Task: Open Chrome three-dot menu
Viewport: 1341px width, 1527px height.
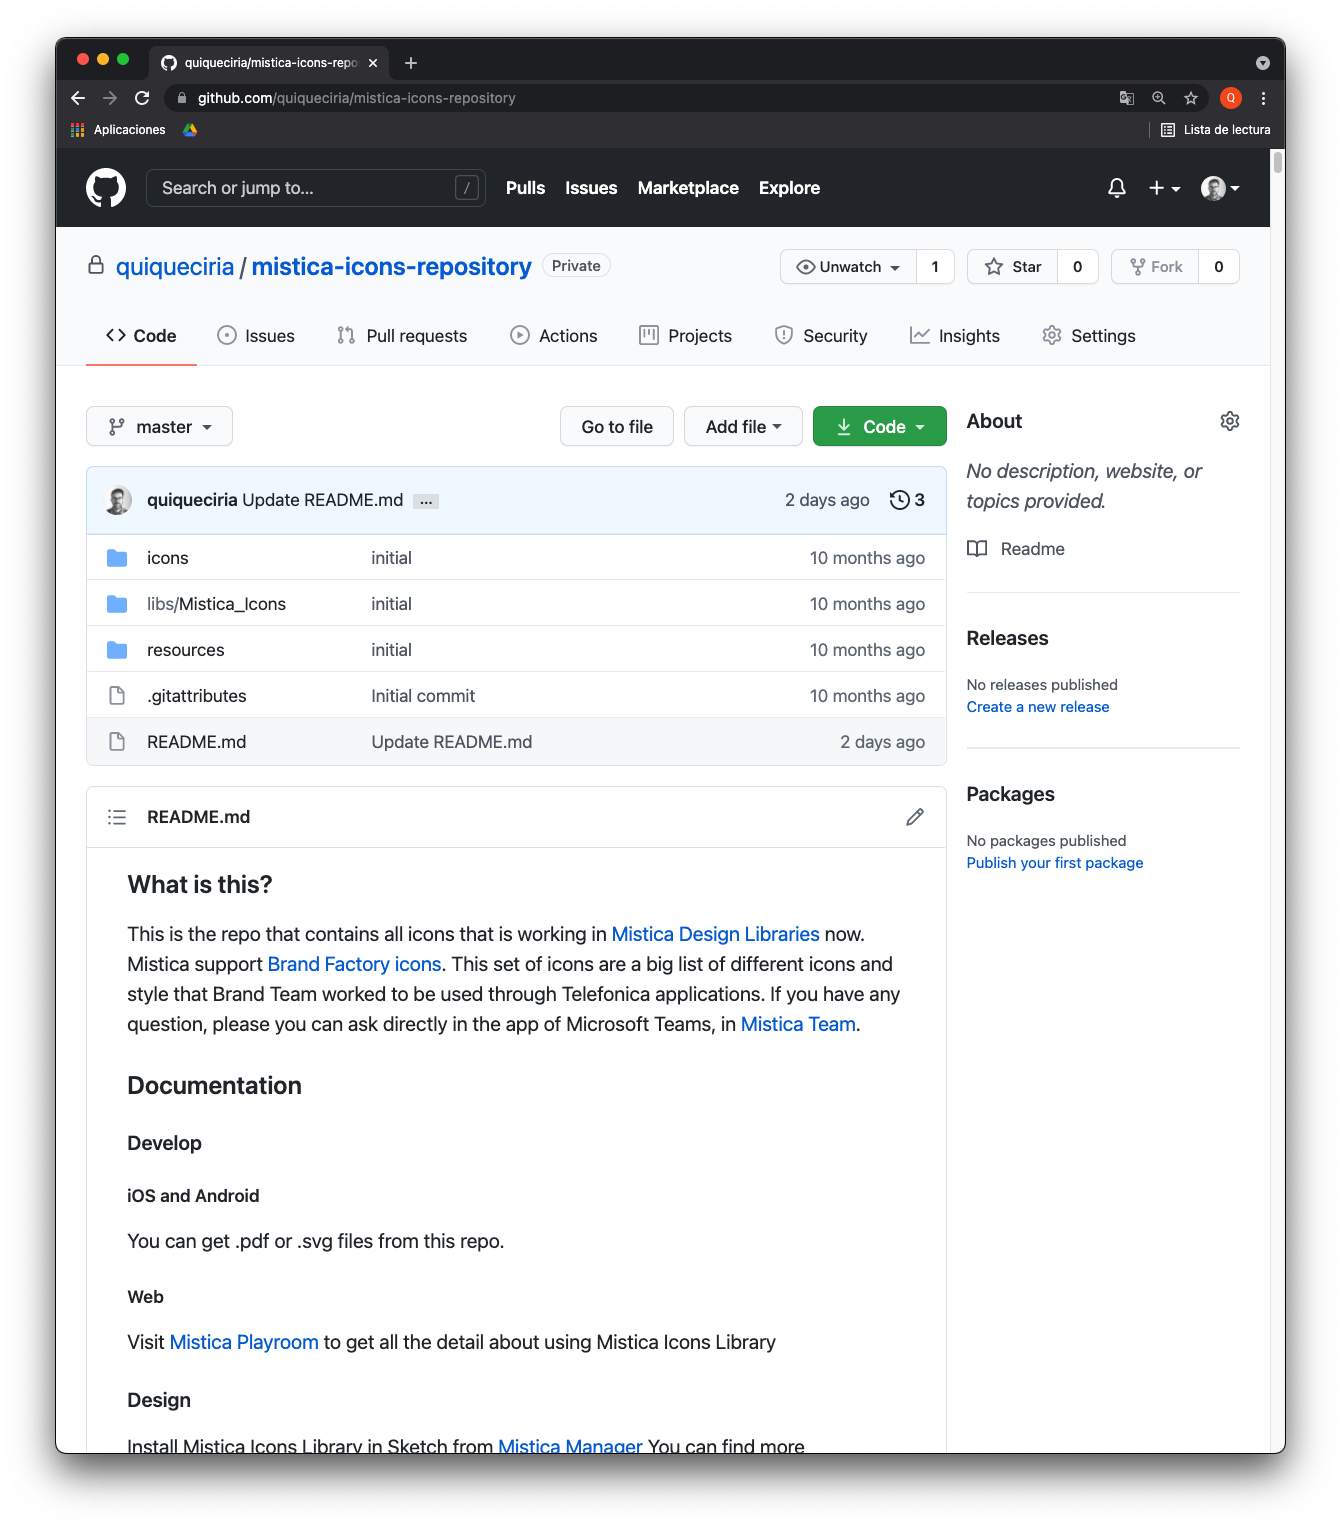Action: pos(1263,98)
